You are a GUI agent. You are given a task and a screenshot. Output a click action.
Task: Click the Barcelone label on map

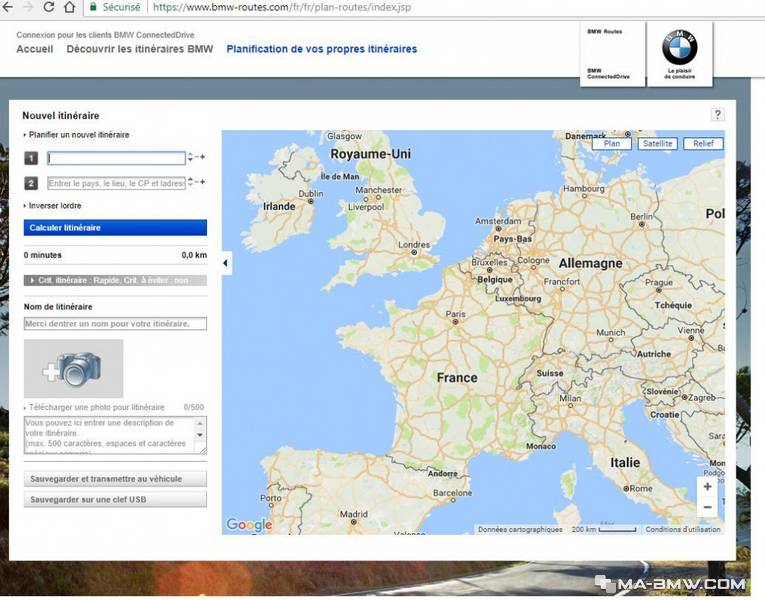452,493
